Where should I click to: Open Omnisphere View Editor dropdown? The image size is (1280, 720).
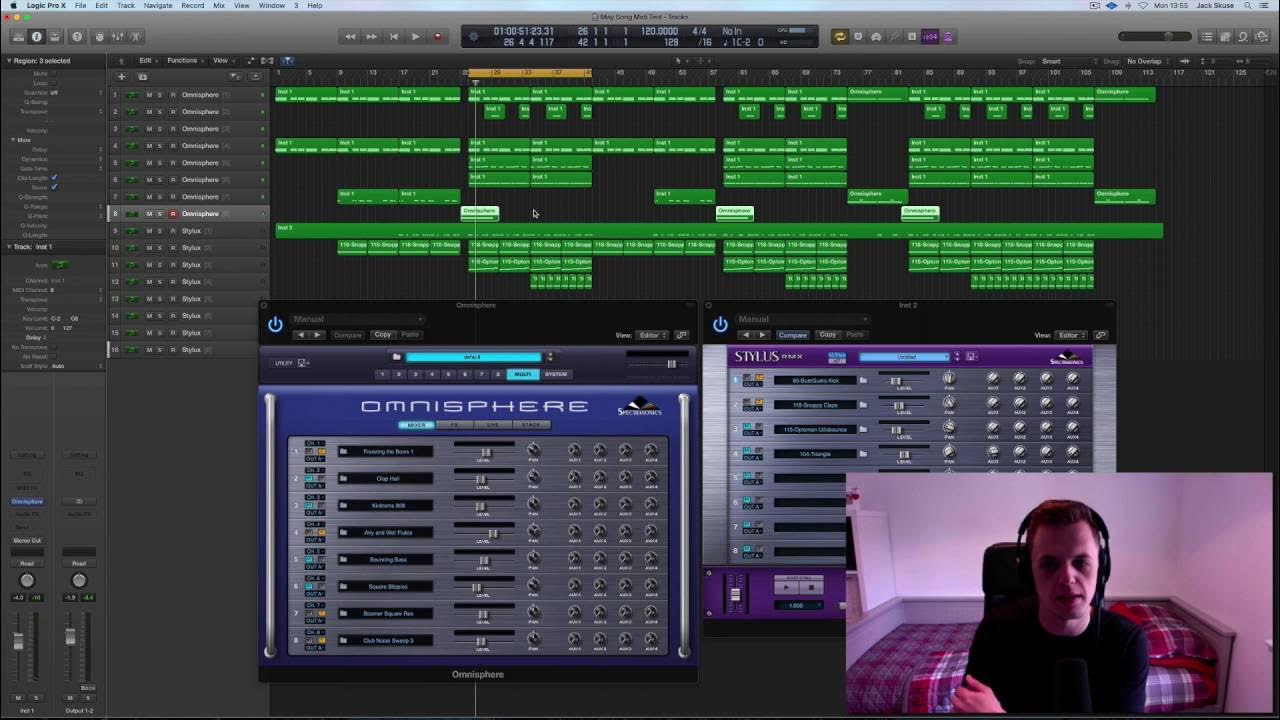(x=651, y=335)
